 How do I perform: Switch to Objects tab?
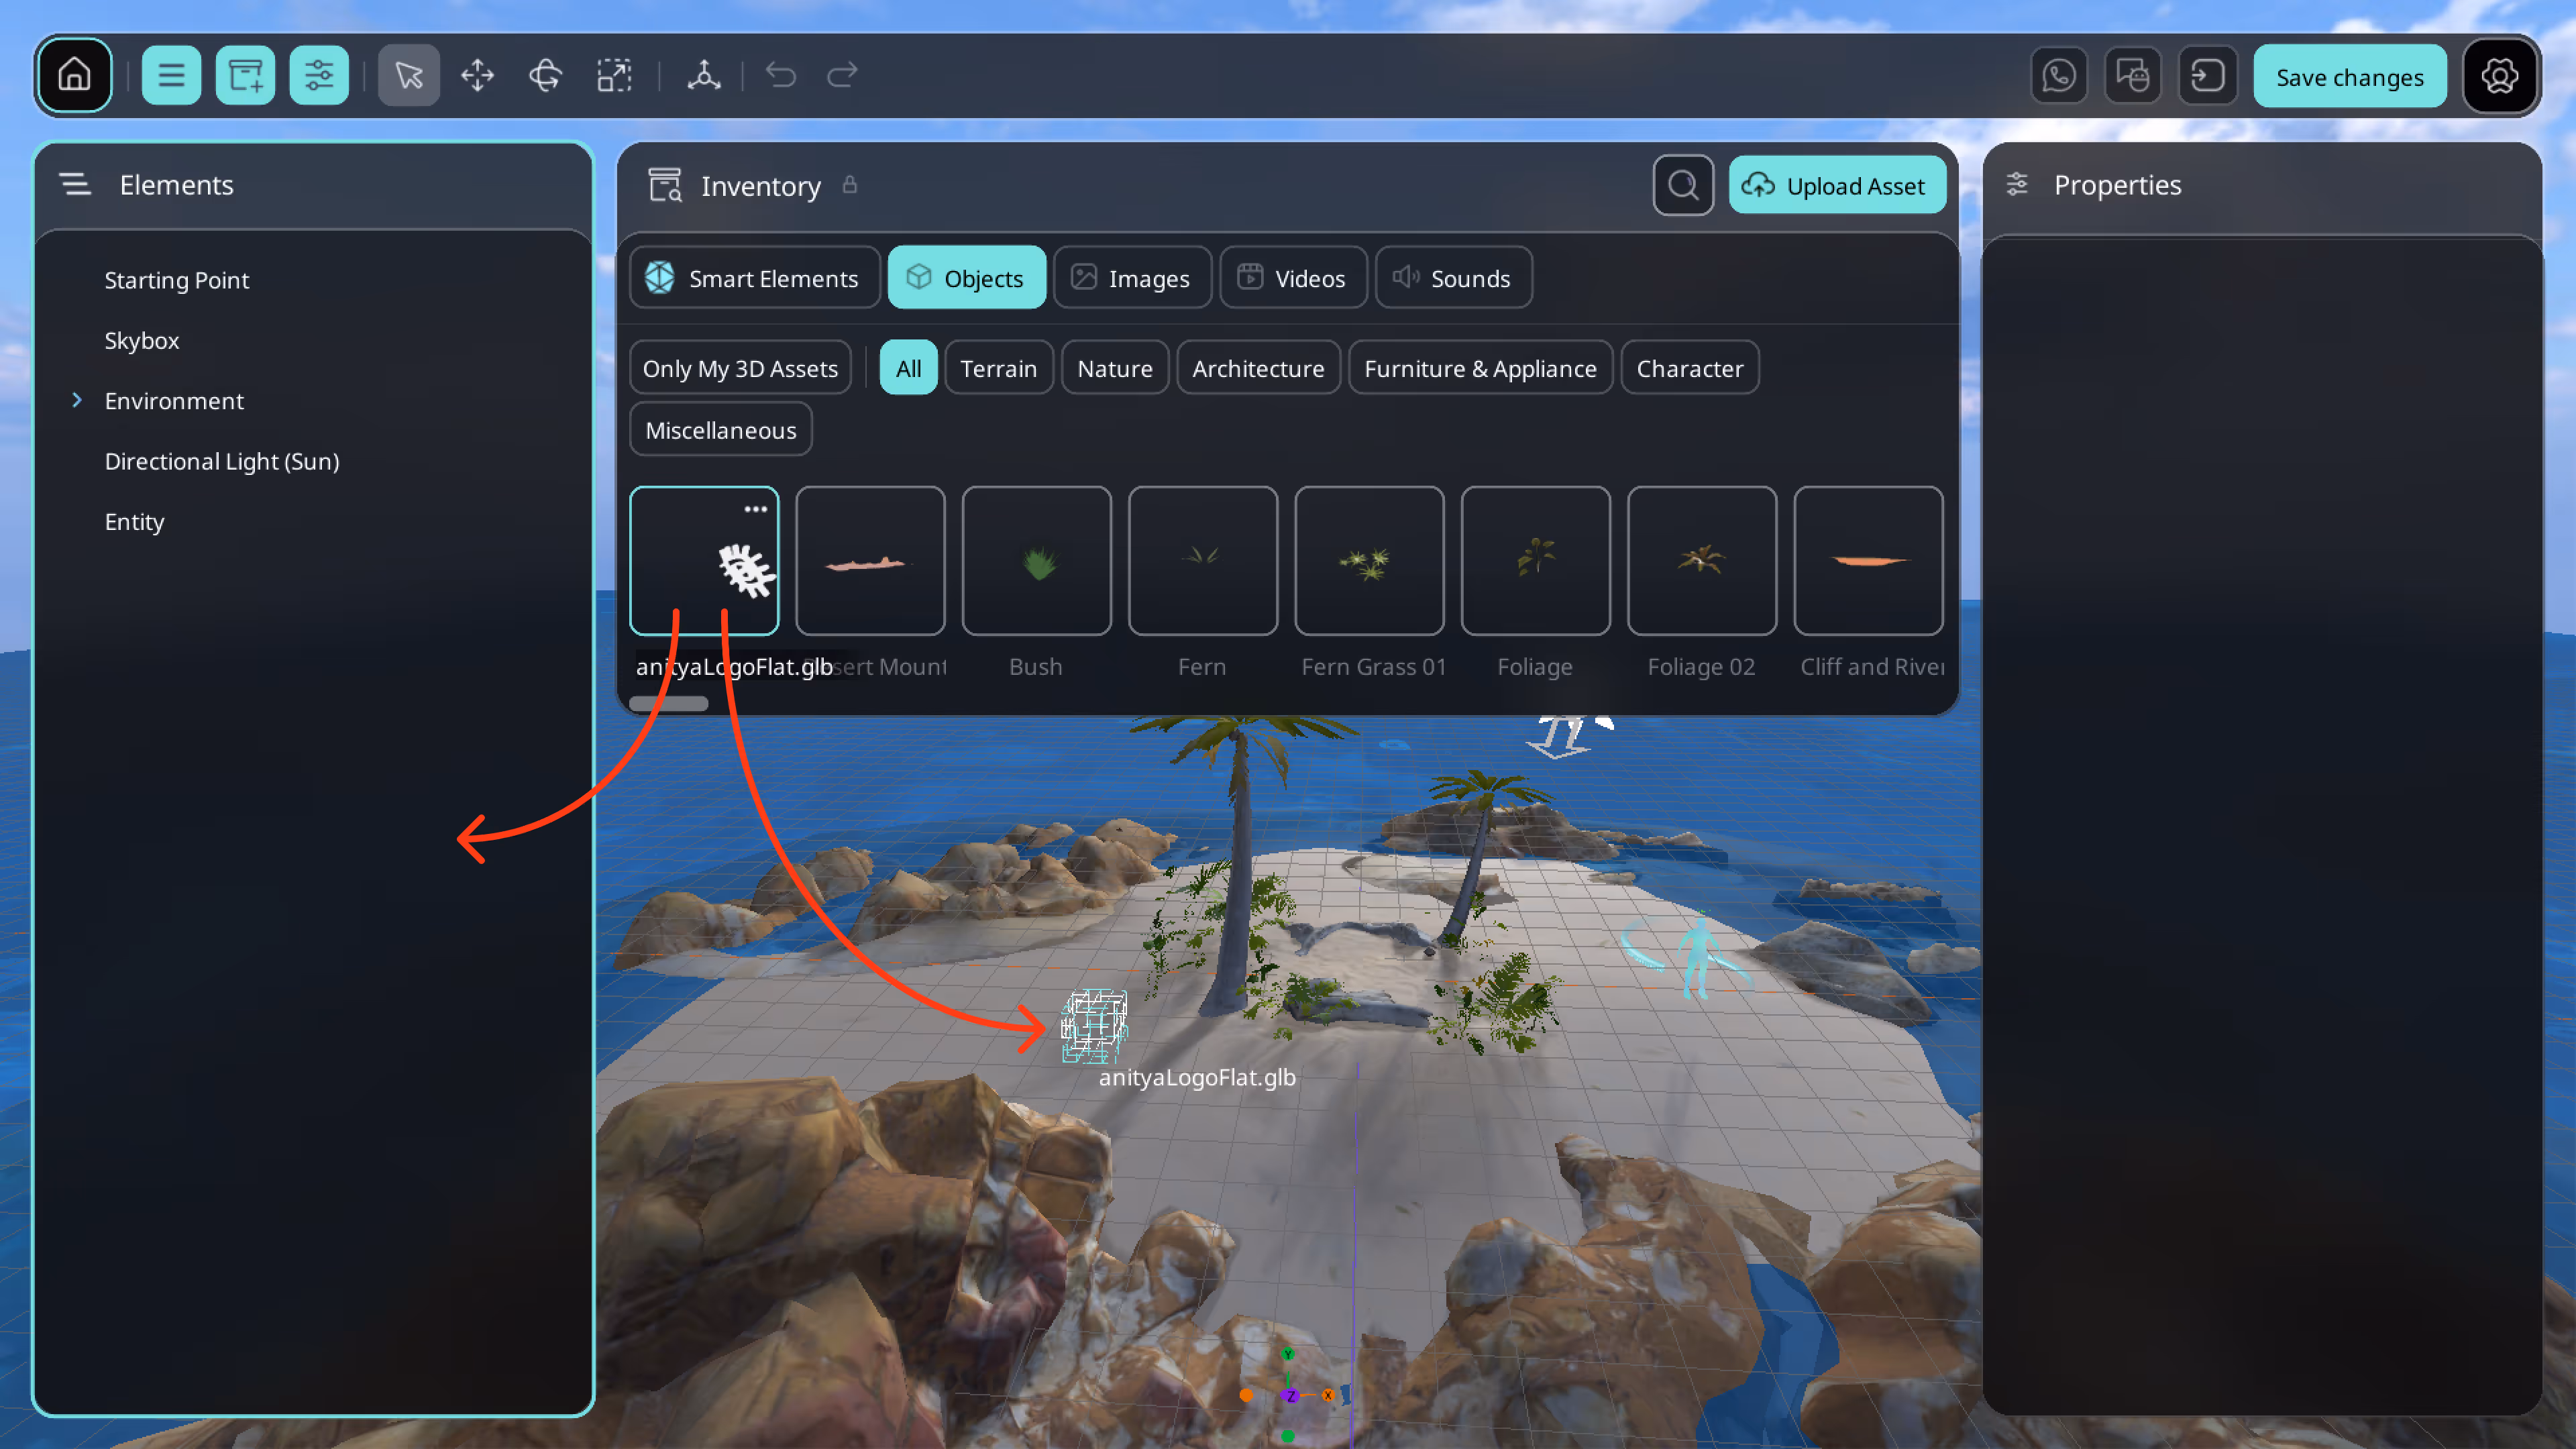(x=966, y=278)
